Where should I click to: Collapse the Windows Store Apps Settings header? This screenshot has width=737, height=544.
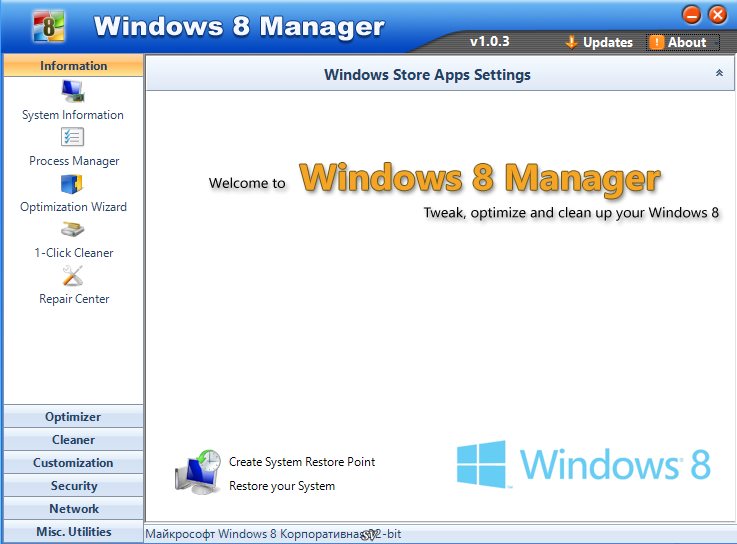(719, 73)
